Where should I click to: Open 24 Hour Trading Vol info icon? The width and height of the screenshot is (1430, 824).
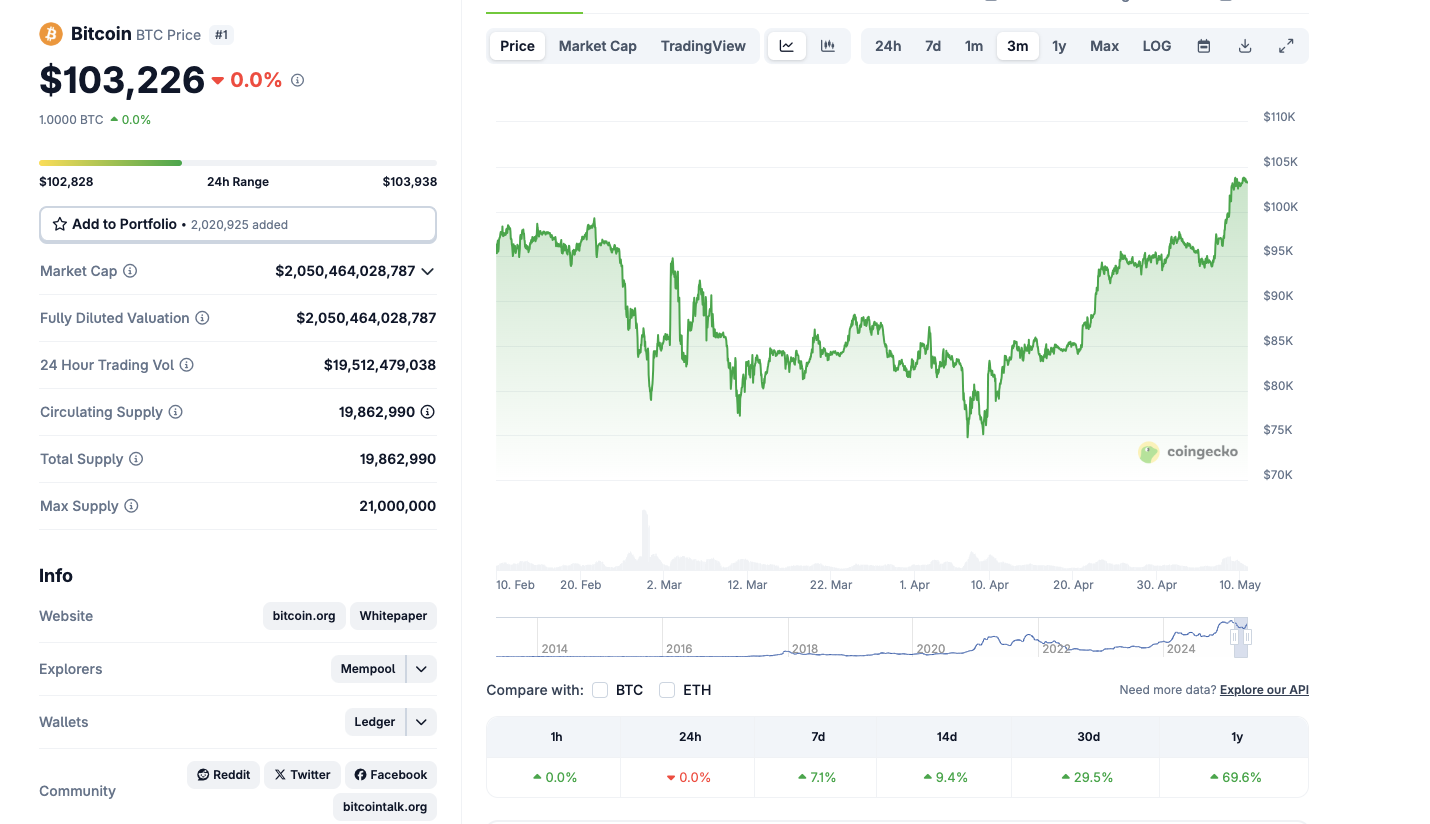[x=186, y=365]
